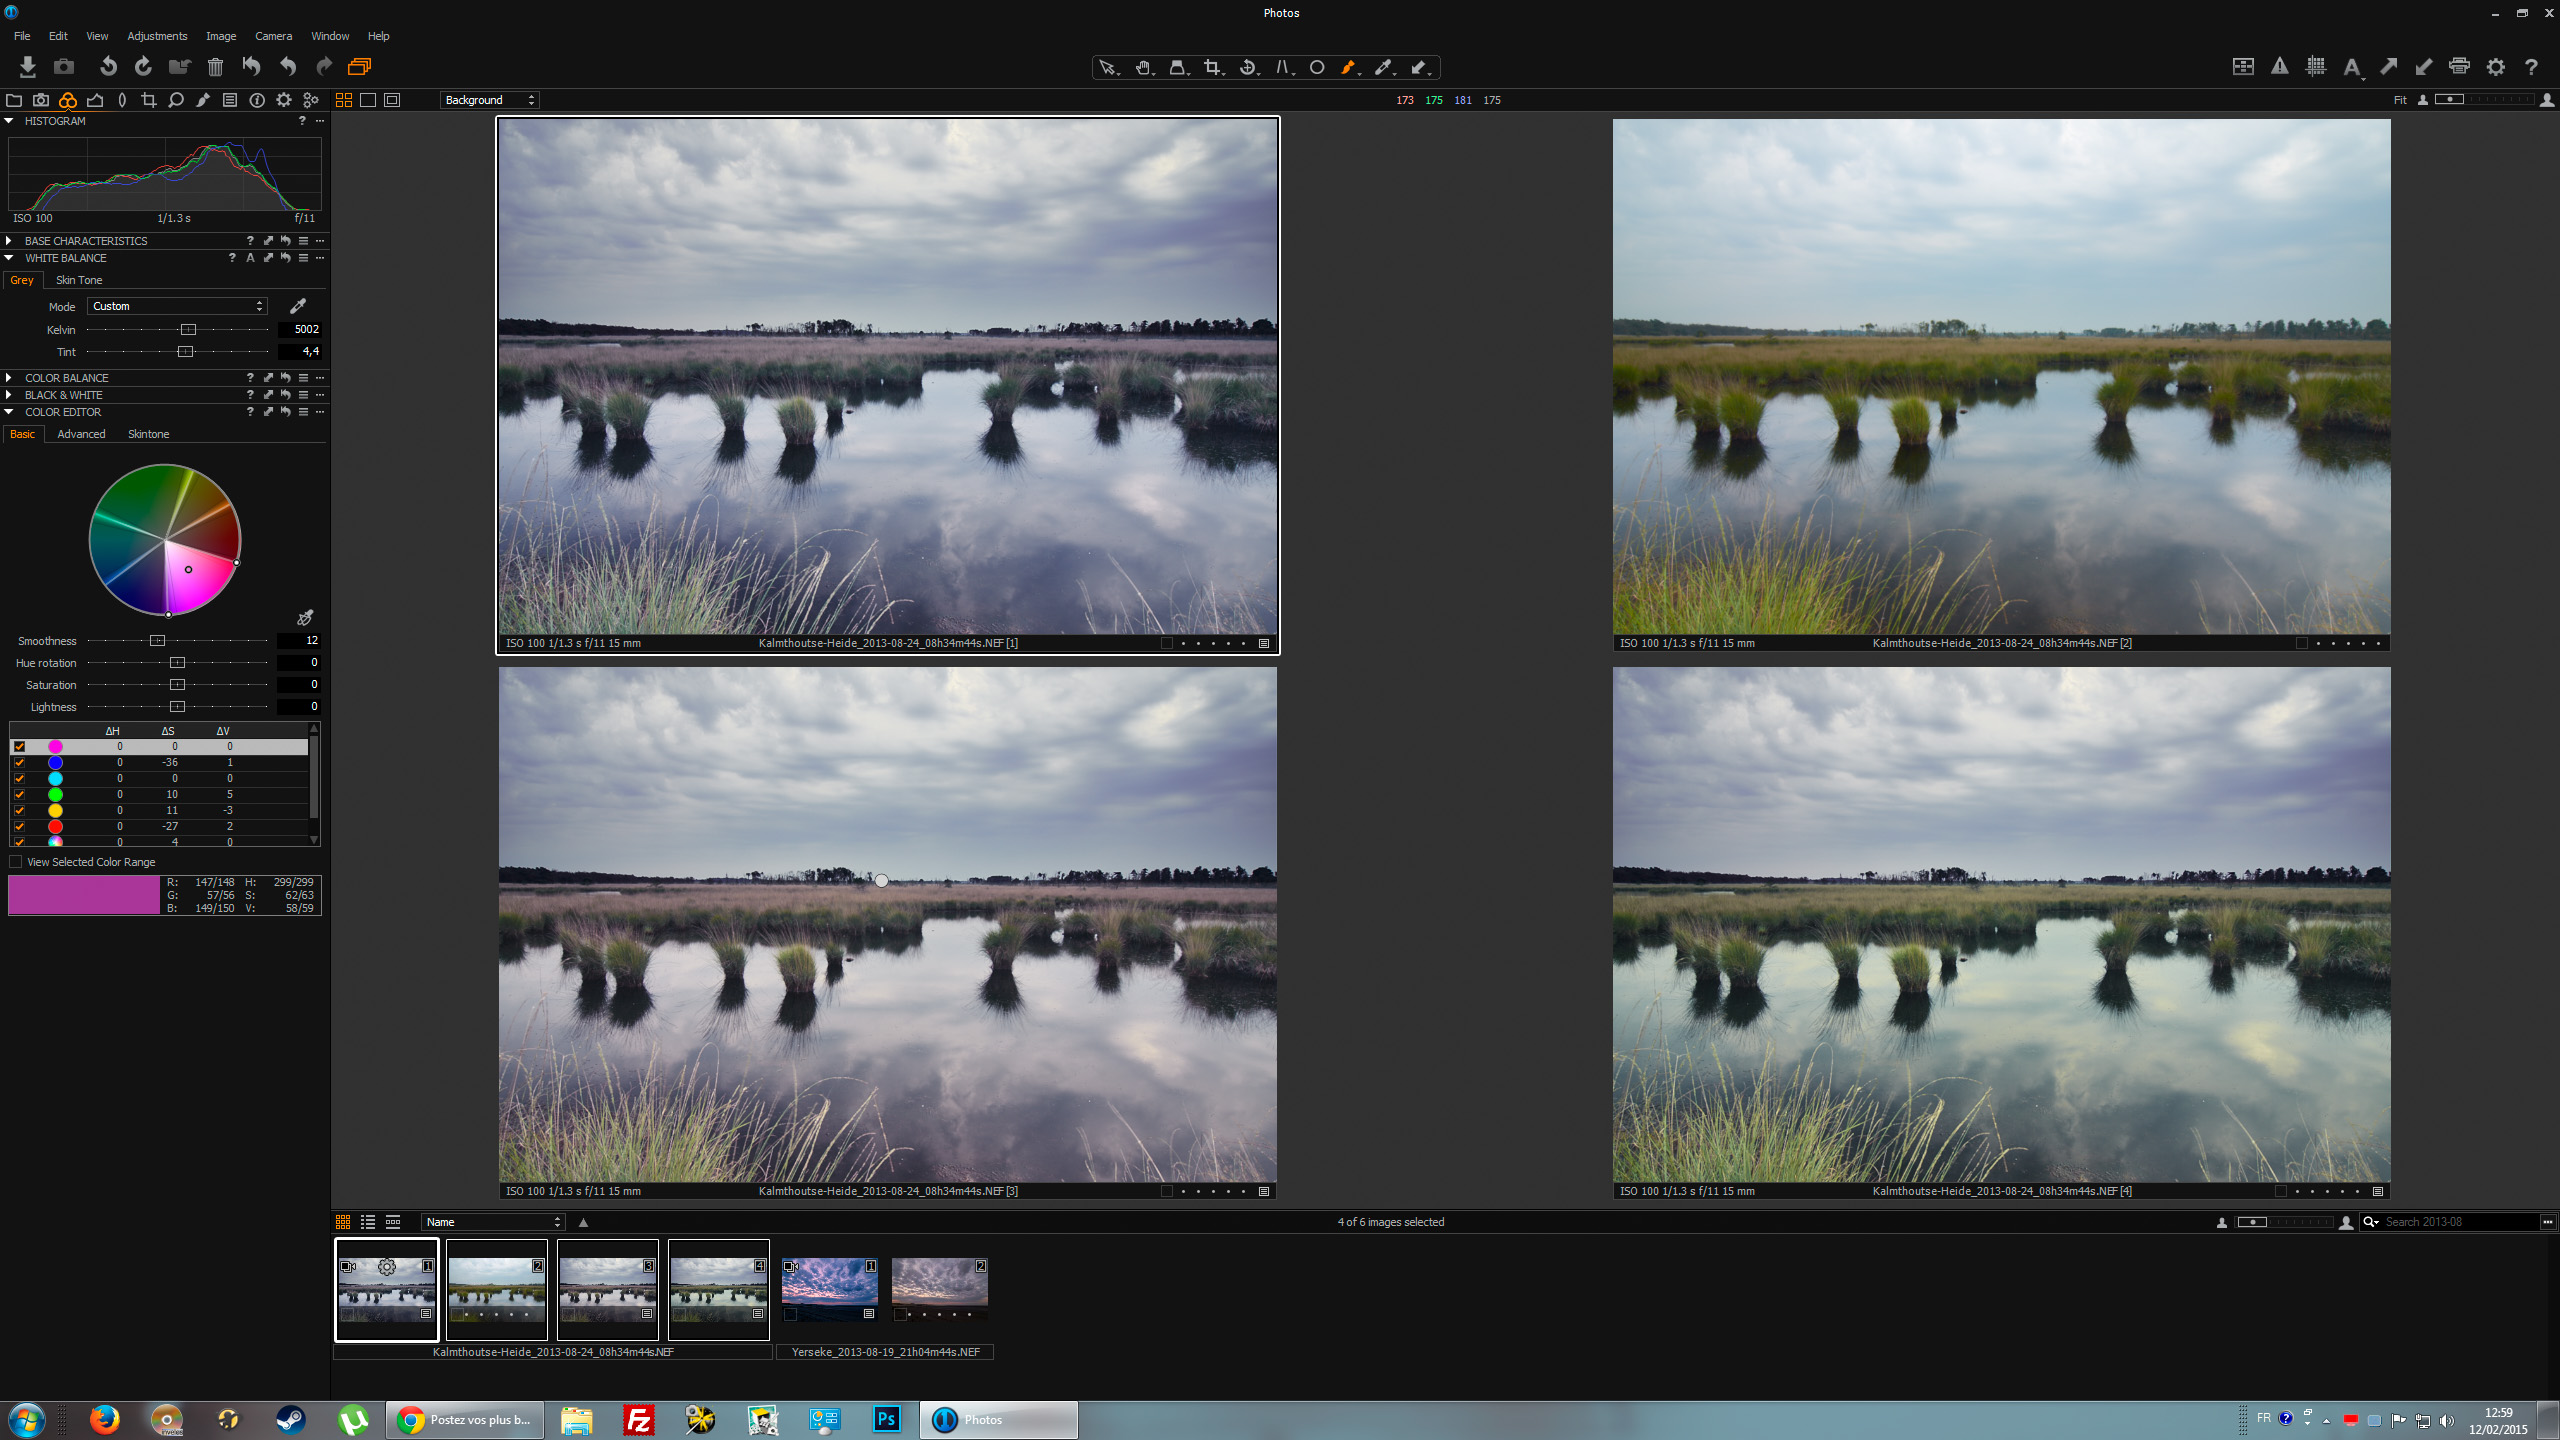This screenshot has width=2560, height=1440.
Task: Uncheck the blue color range checkbox
Action: [19, 762]
